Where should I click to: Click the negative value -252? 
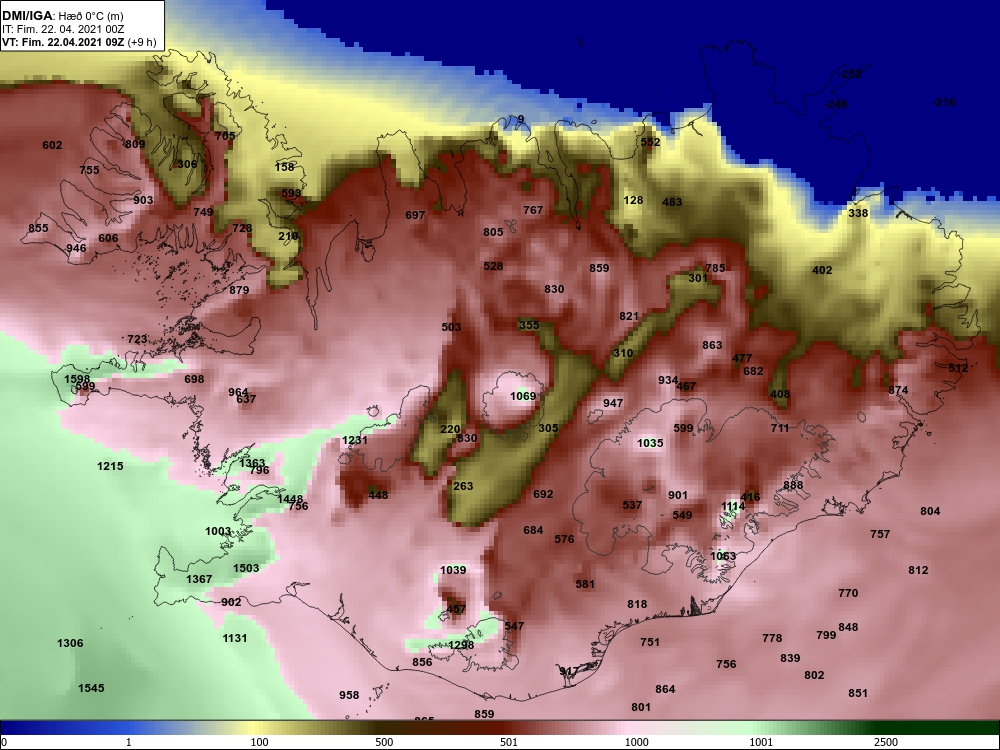click(850, 75)
